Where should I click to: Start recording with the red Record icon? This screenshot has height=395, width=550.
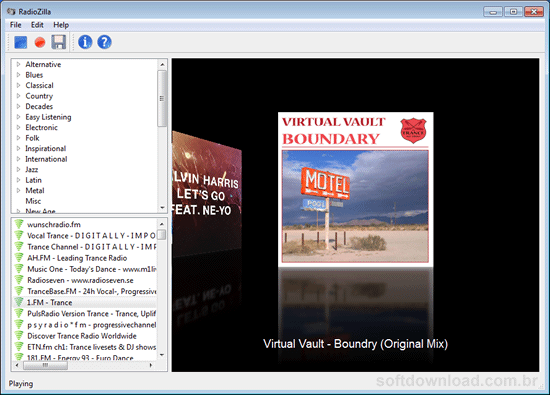pyautogui.click(x=40, y=42)
